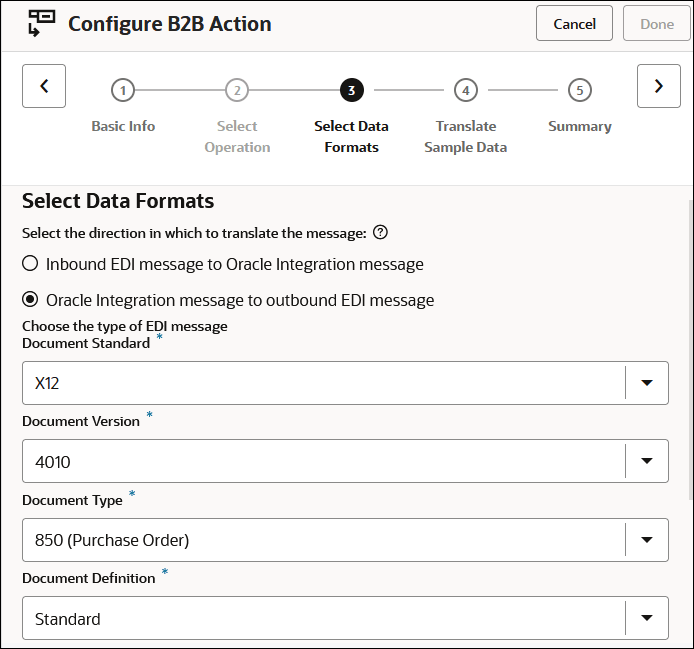Open the help icon beside translation direction
The image size is (694, 649).
[380, 232]
